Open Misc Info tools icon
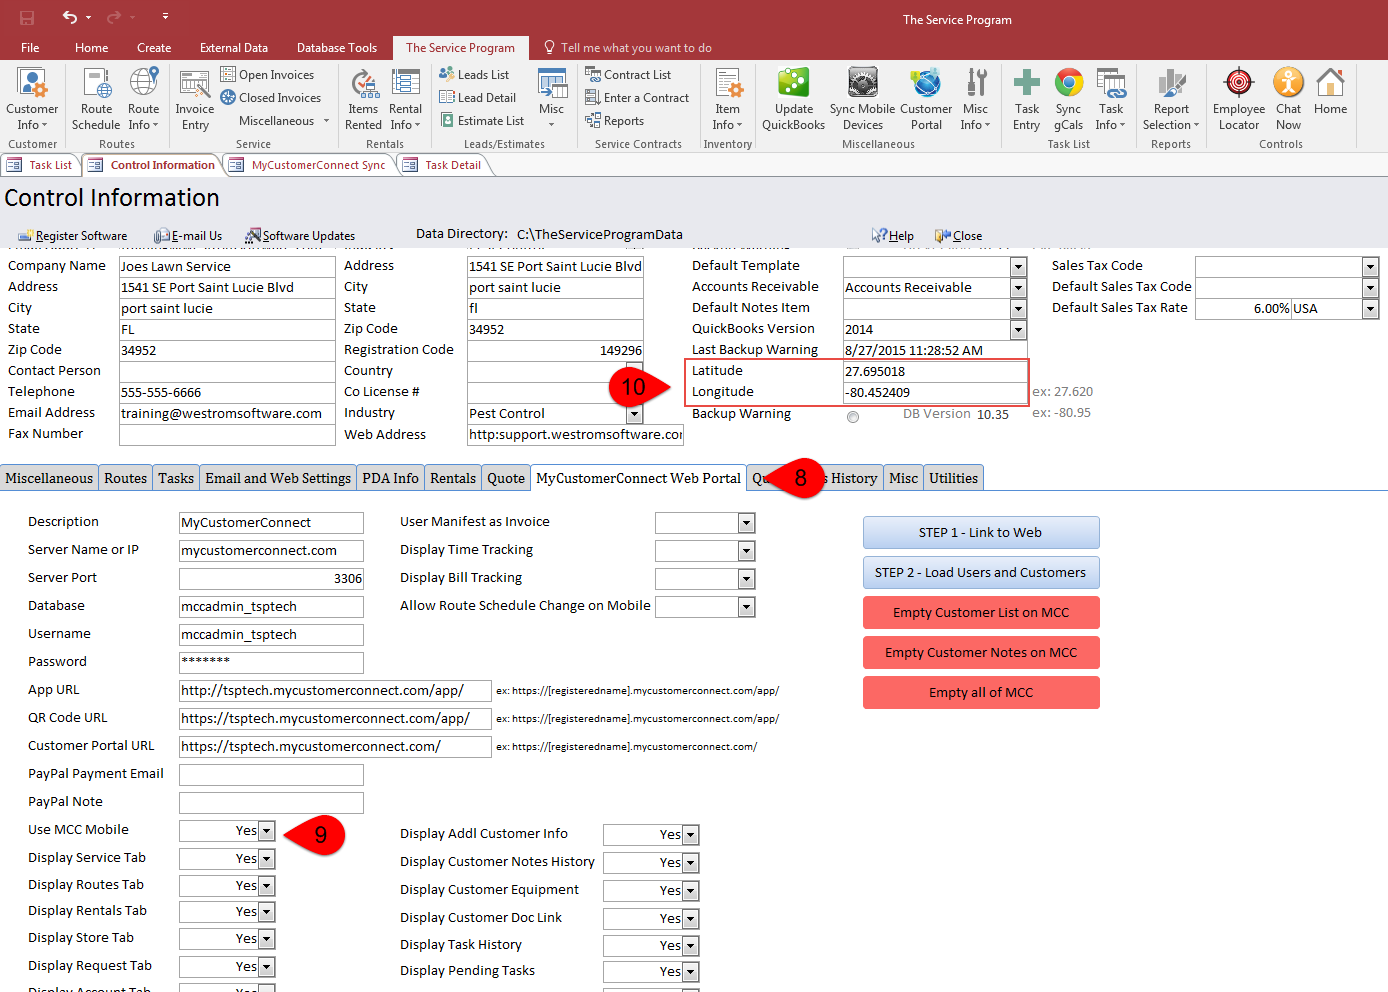Image resolution: width=1388 pixels, height=992 pixels. click(x=975, y=99)
